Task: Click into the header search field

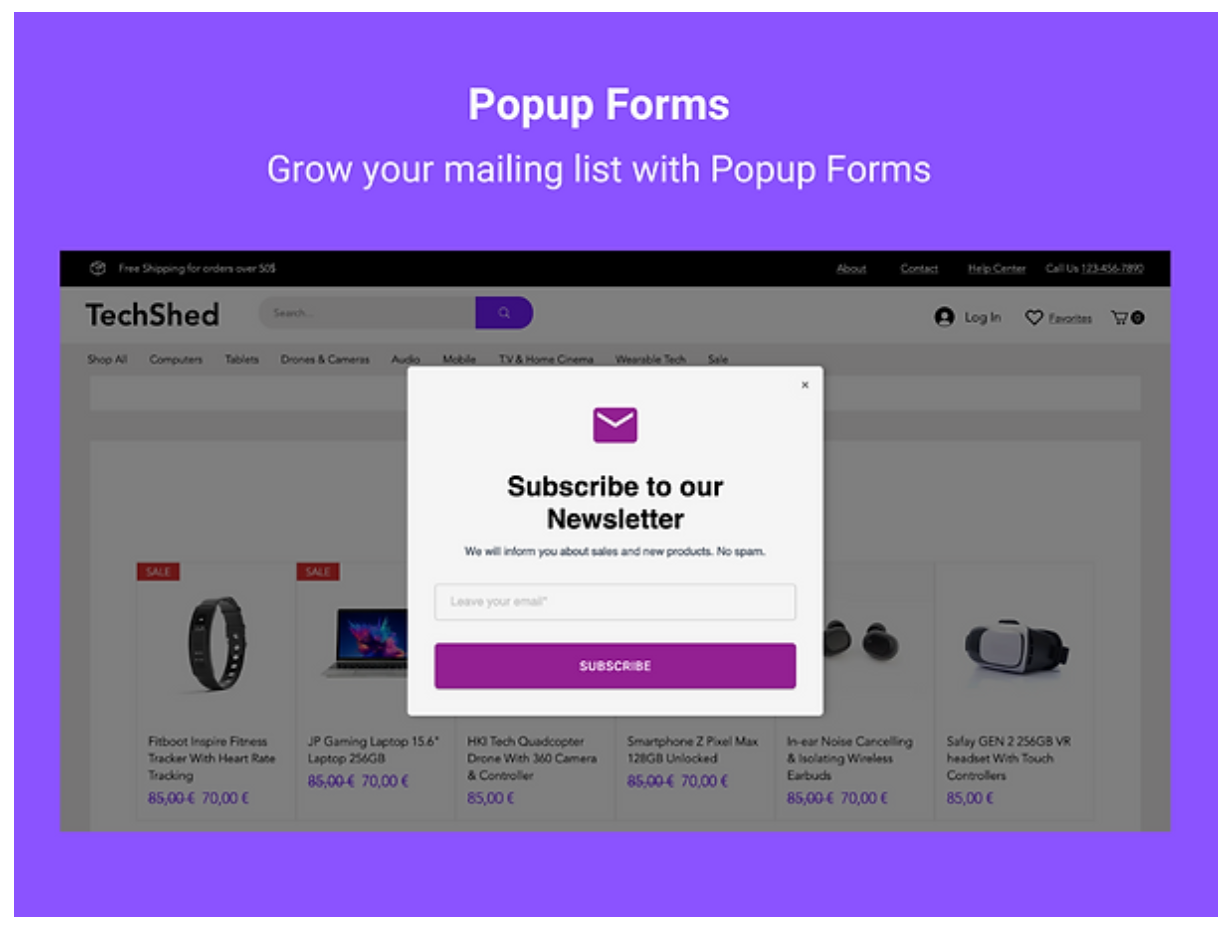Action: point(367,313)
